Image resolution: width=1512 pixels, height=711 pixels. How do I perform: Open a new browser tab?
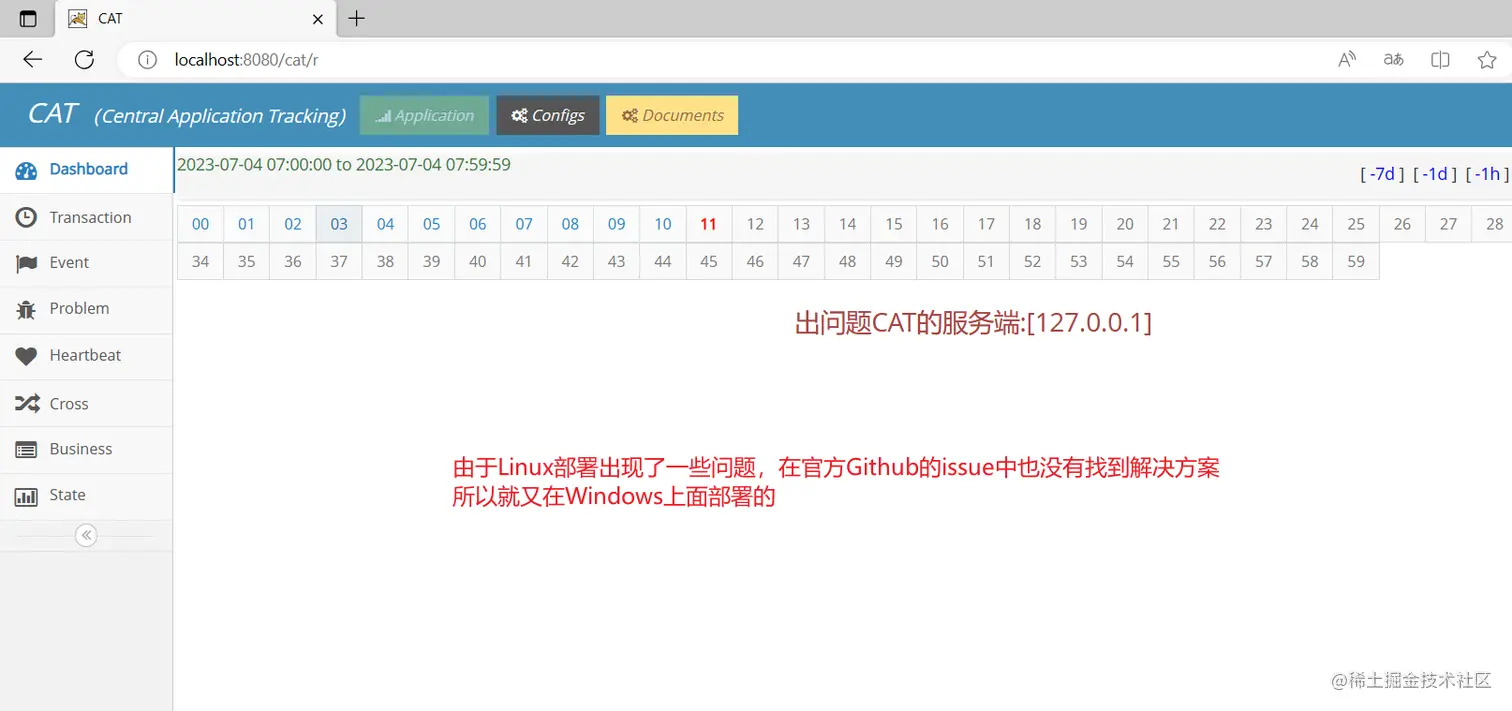[x=356, y=18]
